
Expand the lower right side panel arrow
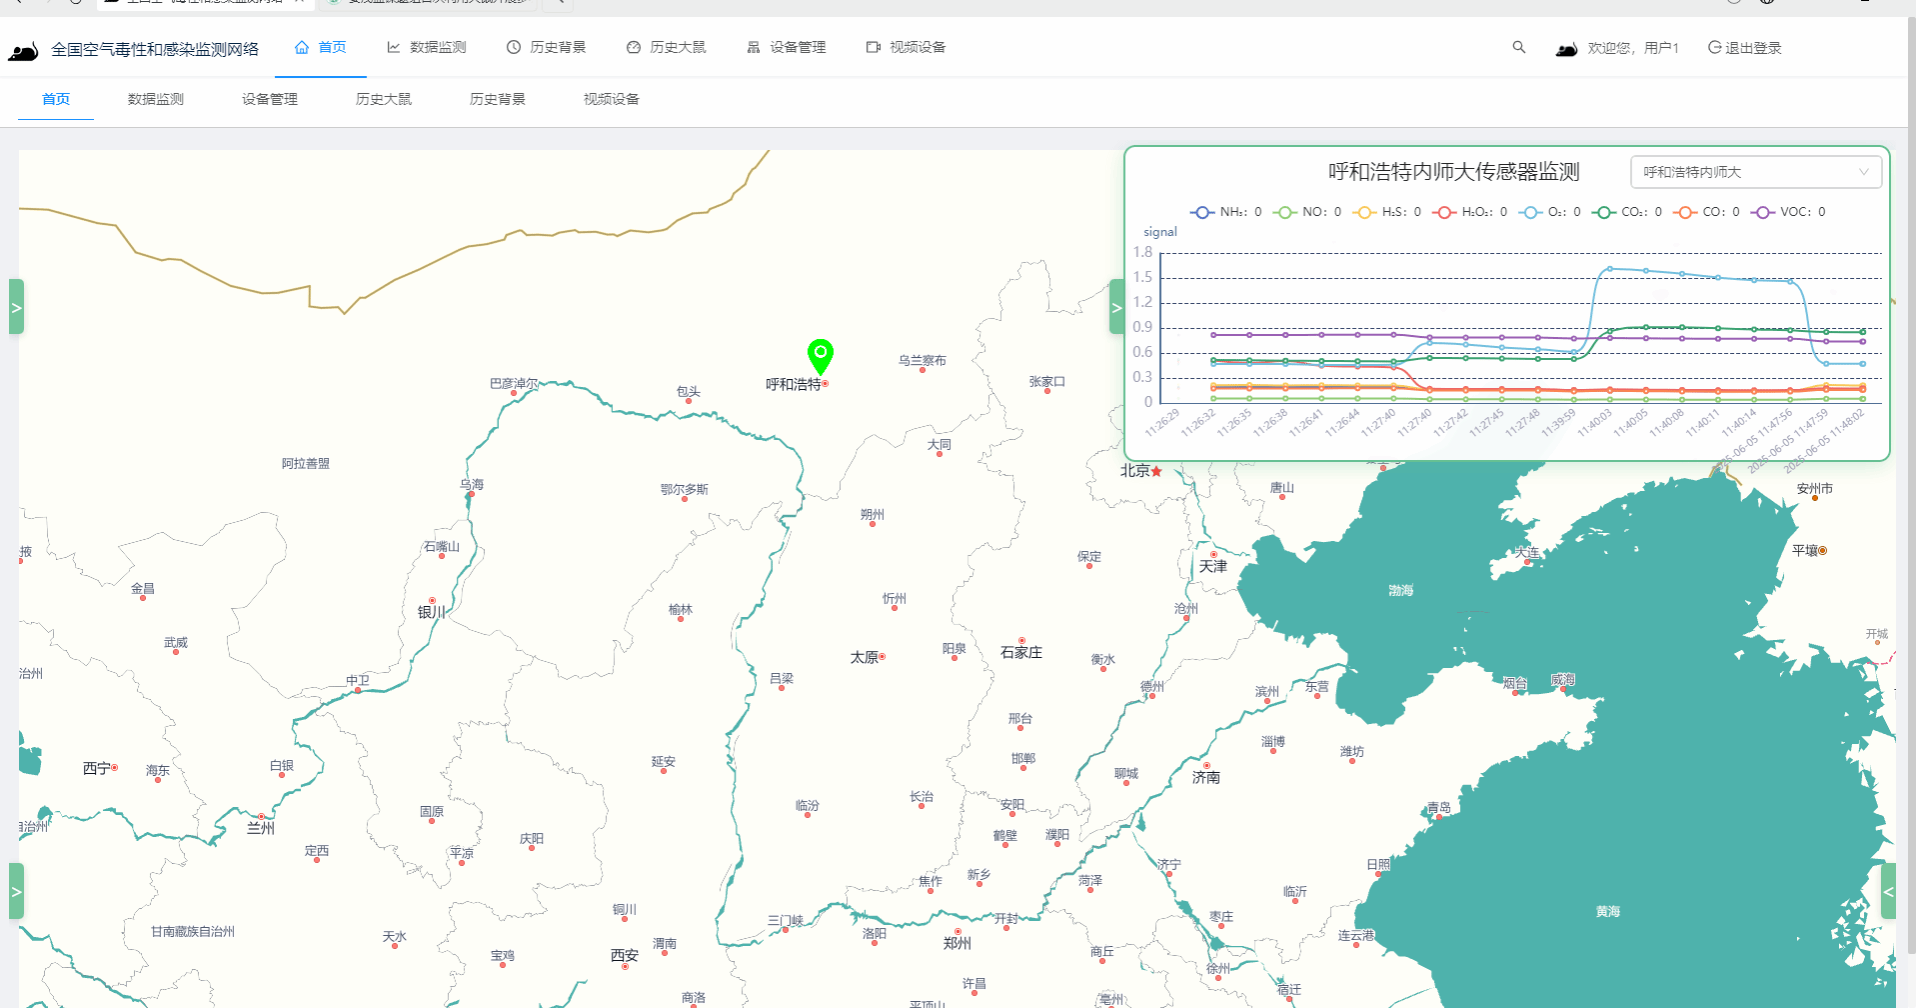tap(1888, 891)
